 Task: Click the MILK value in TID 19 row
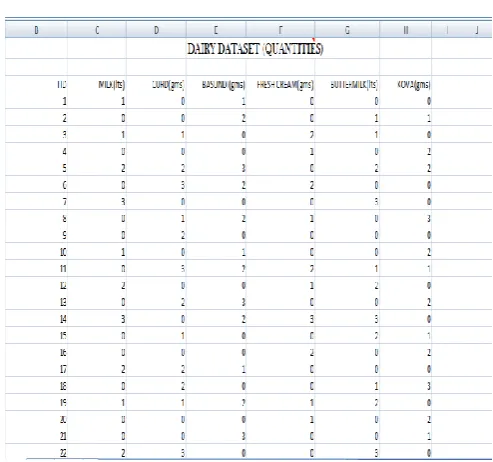pyautogui.click(x=97, y=402)
